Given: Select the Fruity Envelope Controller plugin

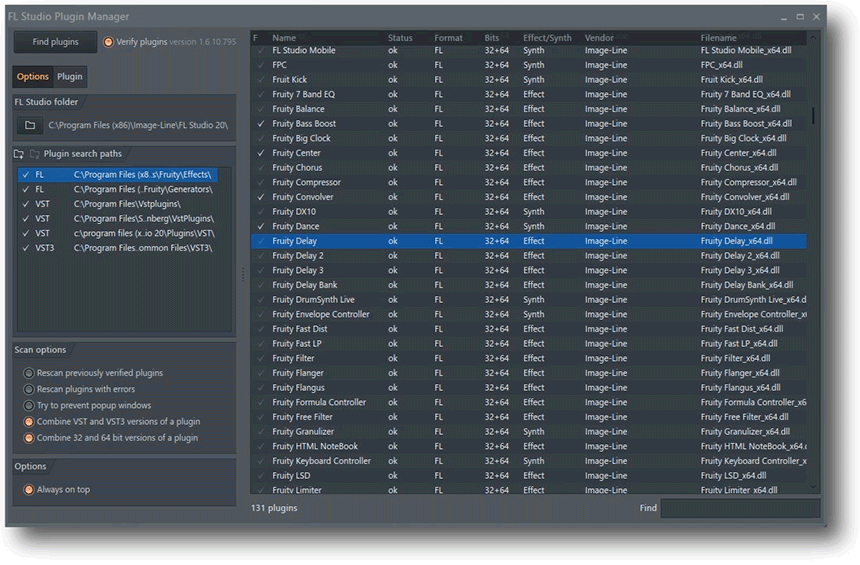Looking at the screenshot, I should [x=529, y=315].
